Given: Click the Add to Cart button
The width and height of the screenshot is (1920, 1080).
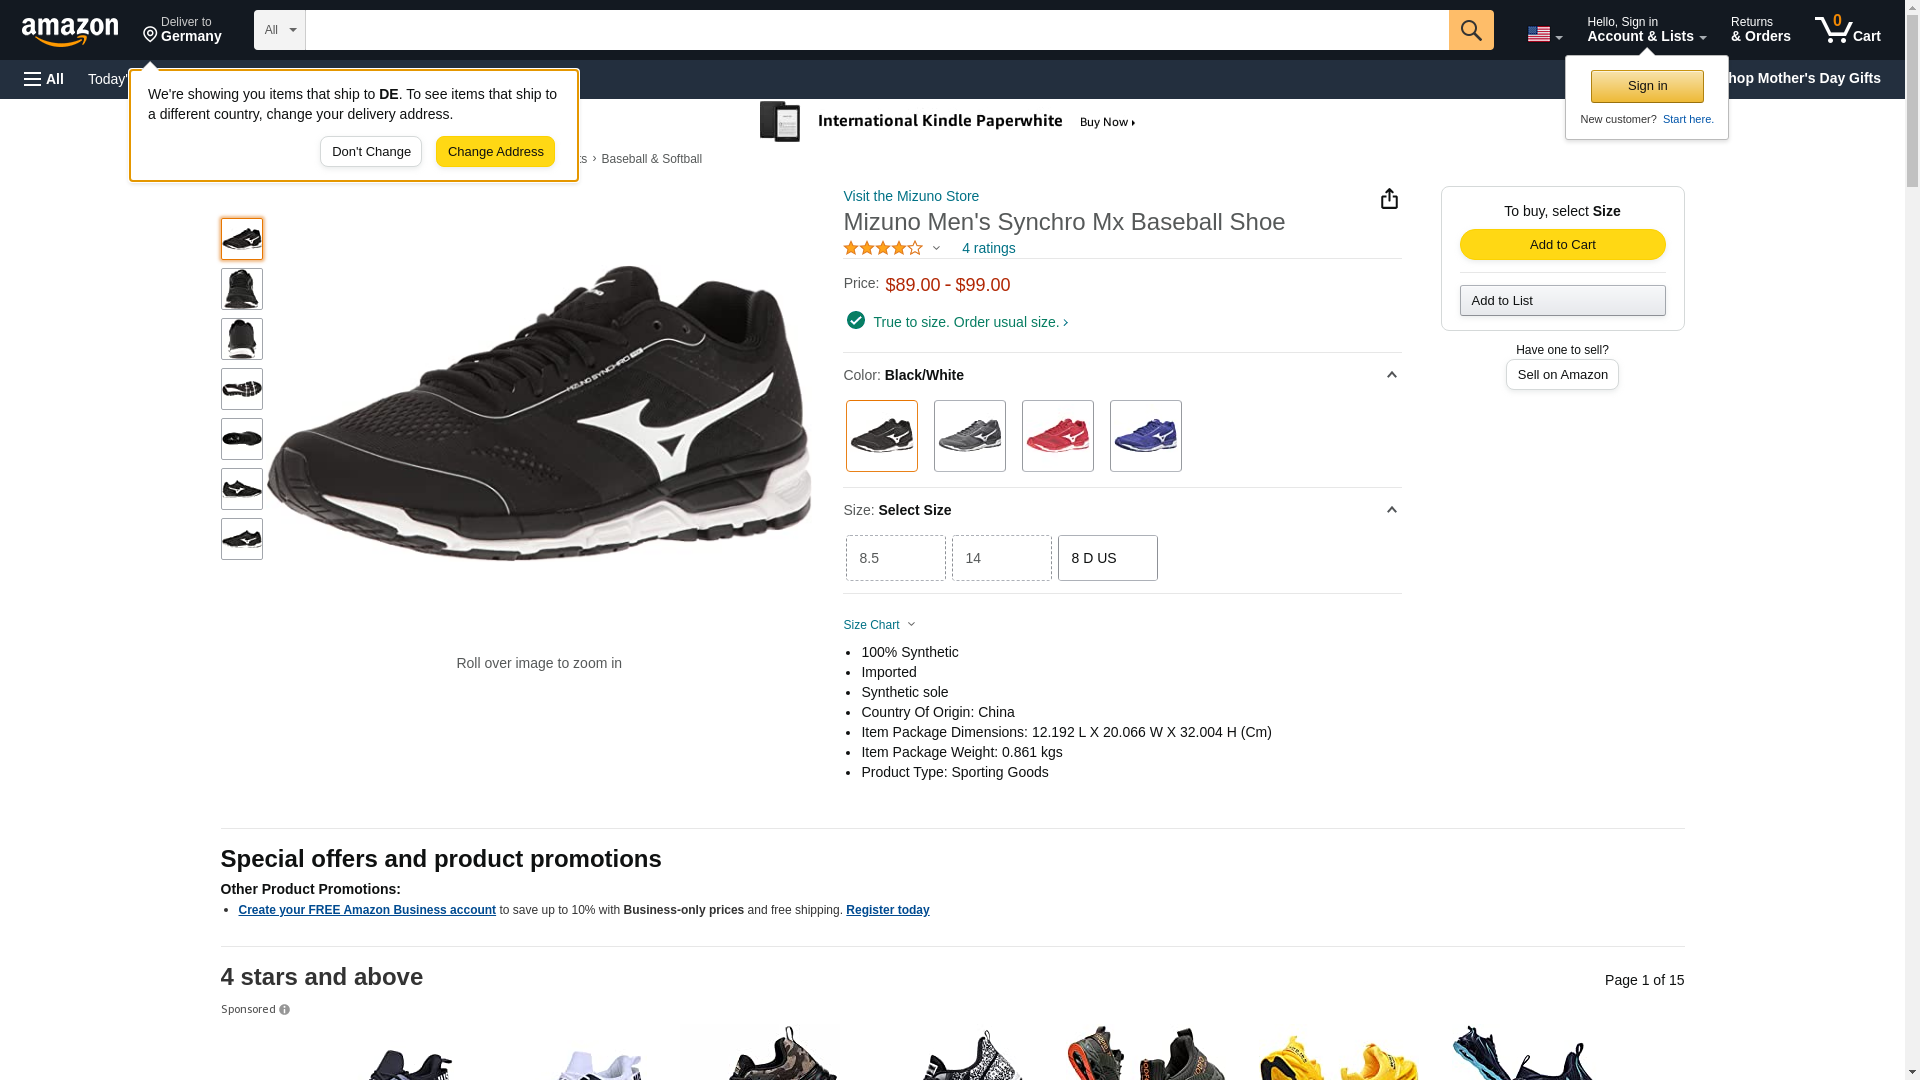Looking at the screenshot, I should (1562, 245).
